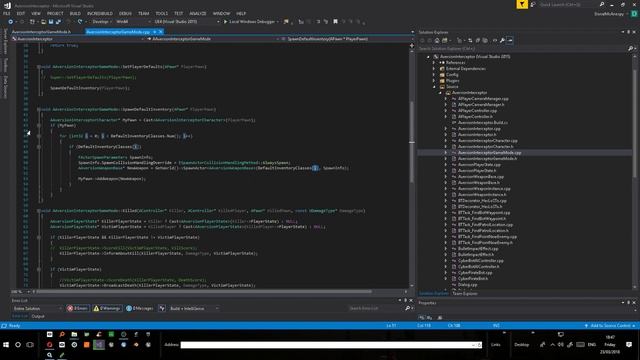Toggle the Errors filter in Error List
Image resolution: width=640 pixels, height=360 pixels.
[x=78, y=308]
